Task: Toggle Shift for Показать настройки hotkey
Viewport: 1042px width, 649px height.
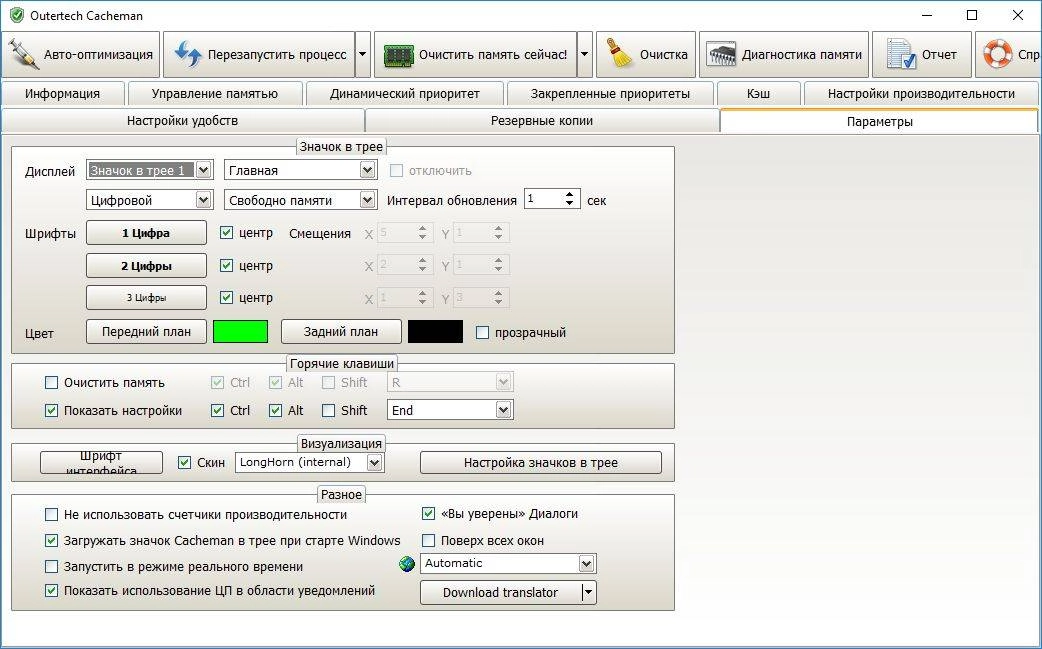Action: (x=328, y=410)
